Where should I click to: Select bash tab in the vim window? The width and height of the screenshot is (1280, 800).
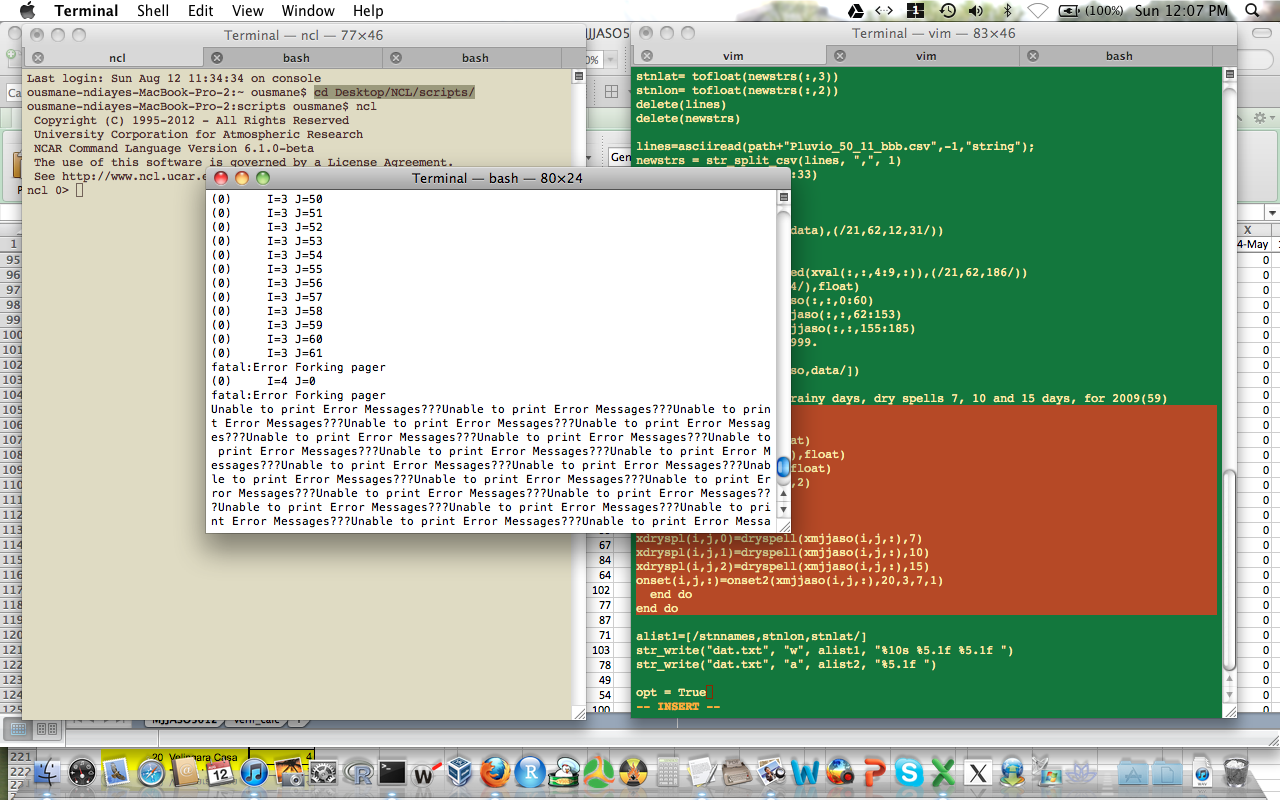tap(1119, 56)
